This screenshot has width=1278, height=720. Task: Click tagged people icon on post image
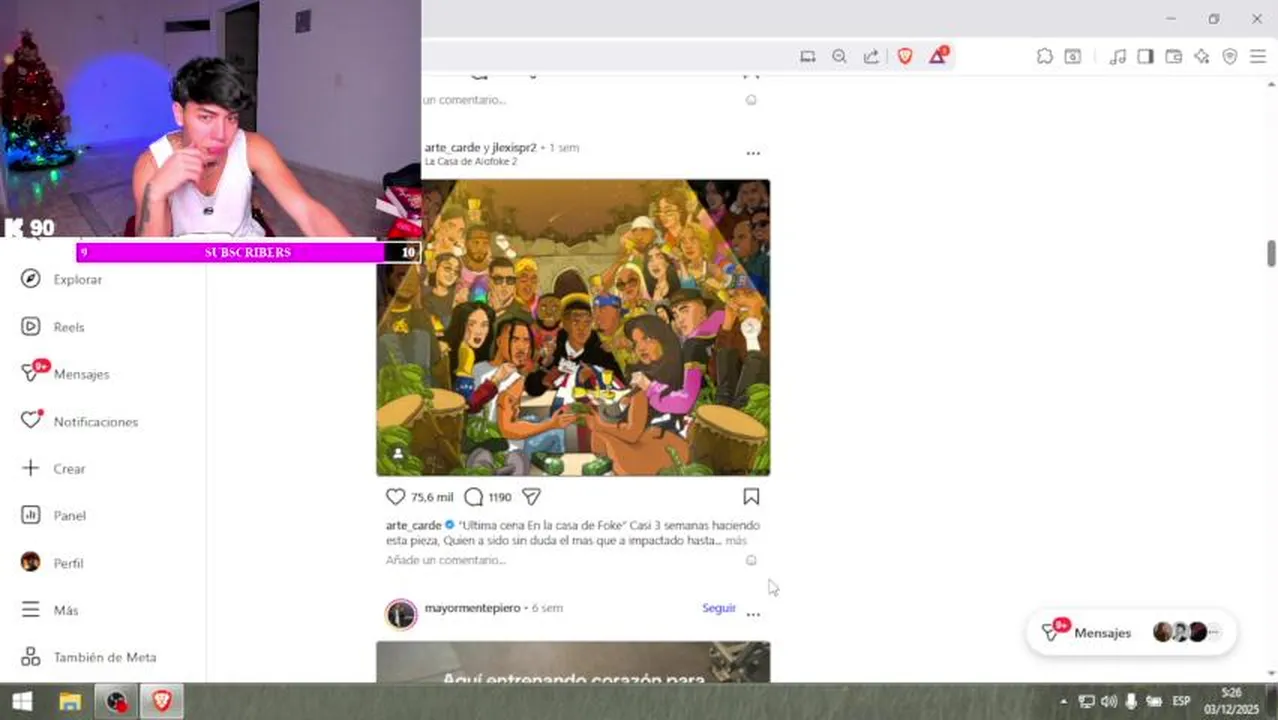(x=397, y=454)
